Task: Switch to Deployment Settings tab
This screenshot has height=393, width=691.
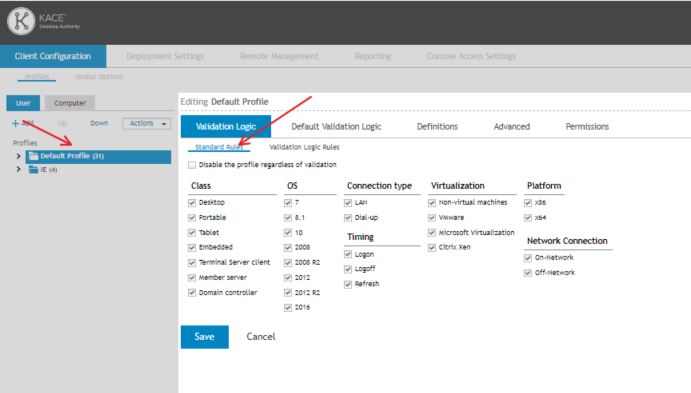Action: click(x=165, y=56)
